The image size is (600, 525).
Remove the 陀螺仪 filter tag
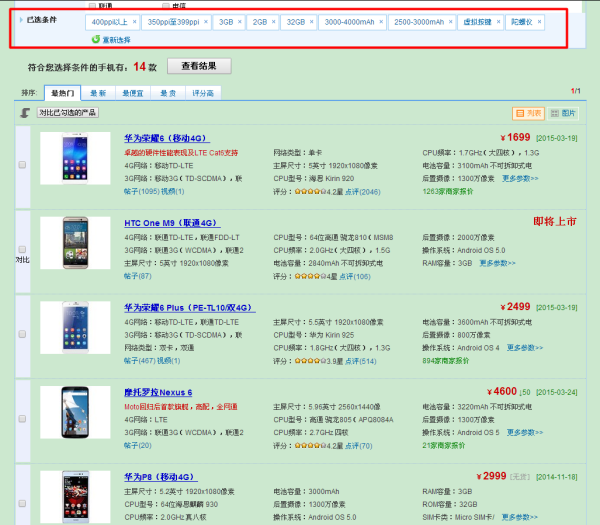point(539,22)
